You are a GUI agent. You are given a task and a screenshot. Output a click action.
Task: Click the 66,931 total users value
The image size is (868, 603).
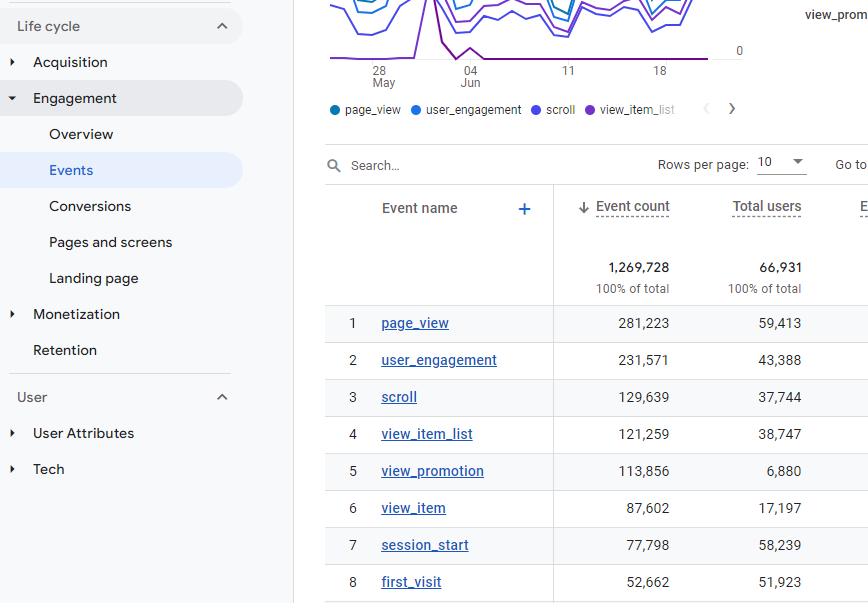(x=781, y=267)
